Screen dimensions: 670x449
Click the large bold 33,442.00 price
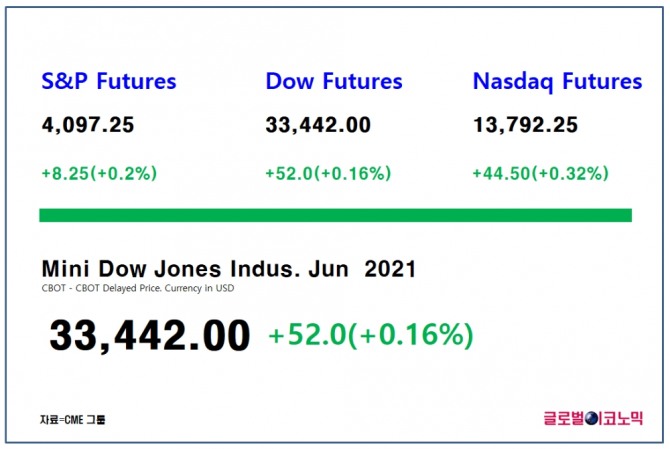pos(149,335)
